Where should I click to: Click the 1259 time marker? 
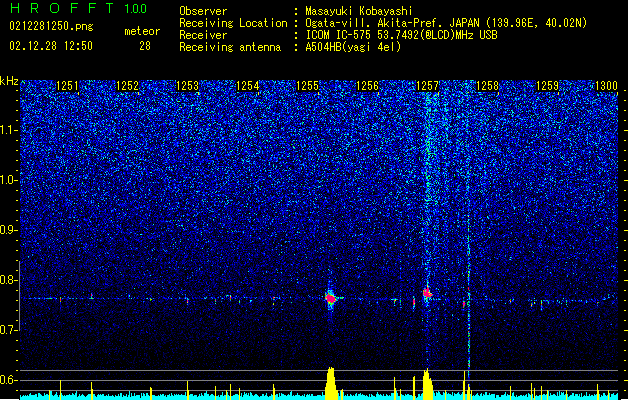[x=548, y=85]
